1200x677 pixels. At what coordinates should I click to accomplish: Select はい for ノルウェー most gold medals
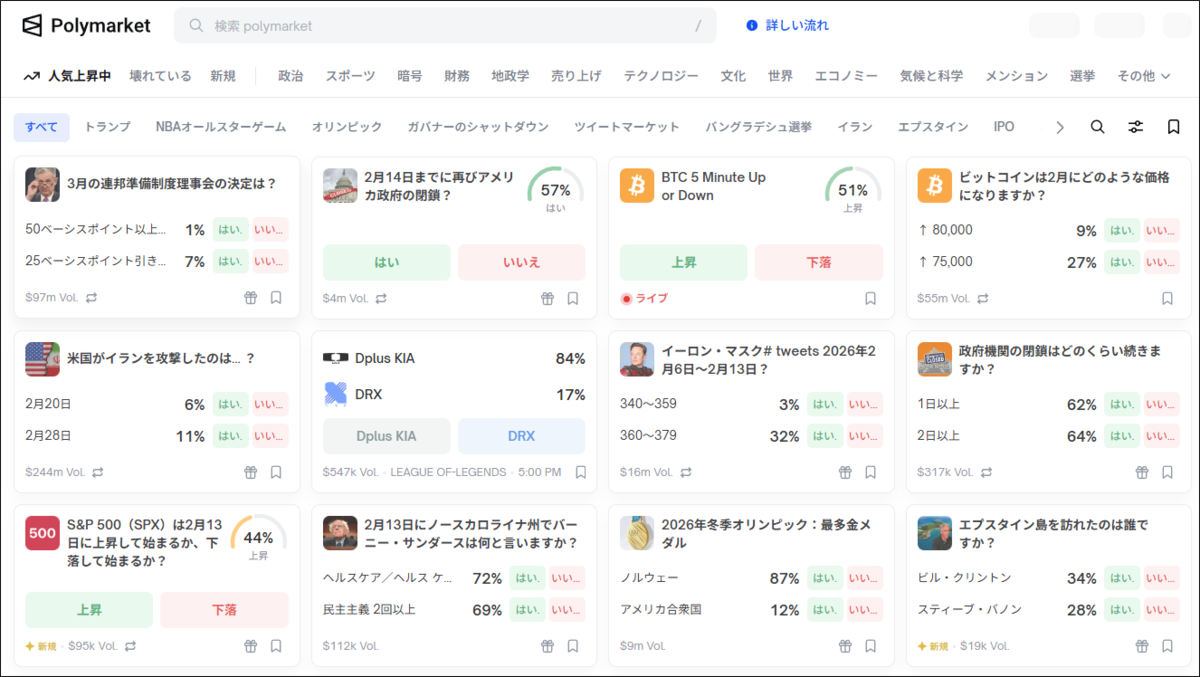click(825, 578)
